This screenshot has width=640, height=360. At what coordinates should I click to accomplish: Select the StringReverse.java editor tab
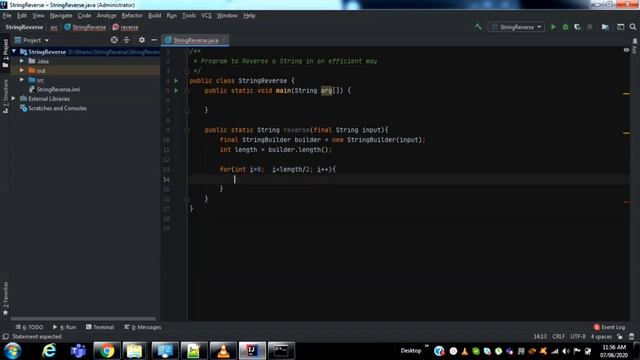pos(195,40)
